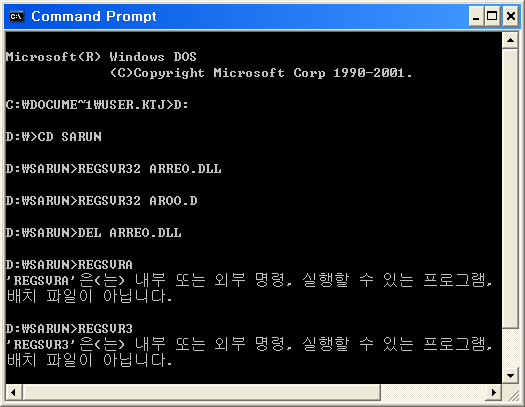The image size is (525, 407).
Task: Click the resize grip in window corner
Action: (x=511, y=392)
